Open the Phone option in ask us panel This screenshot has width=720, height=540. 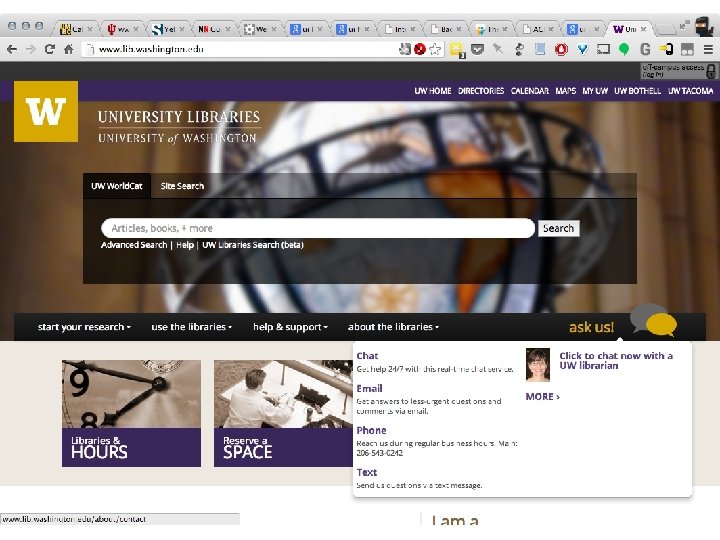pyautogui.click(x=371, y=431)
